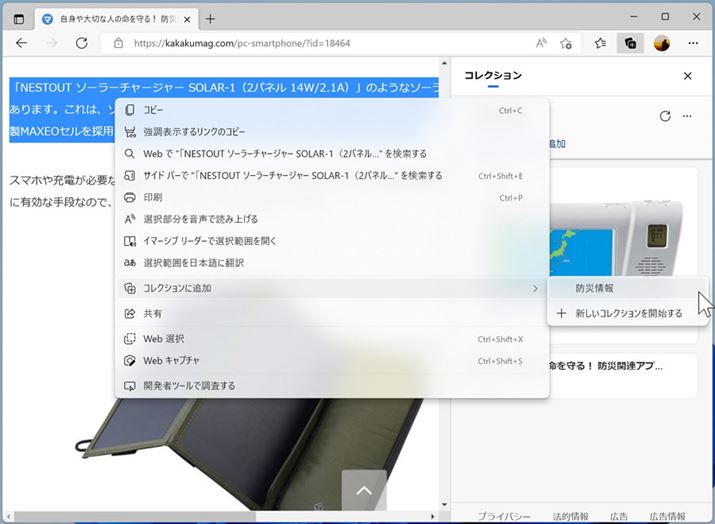This screenshot has height=524, width=715.
Task: Add selection to 防災情報 collection
Action: [627, 288]
